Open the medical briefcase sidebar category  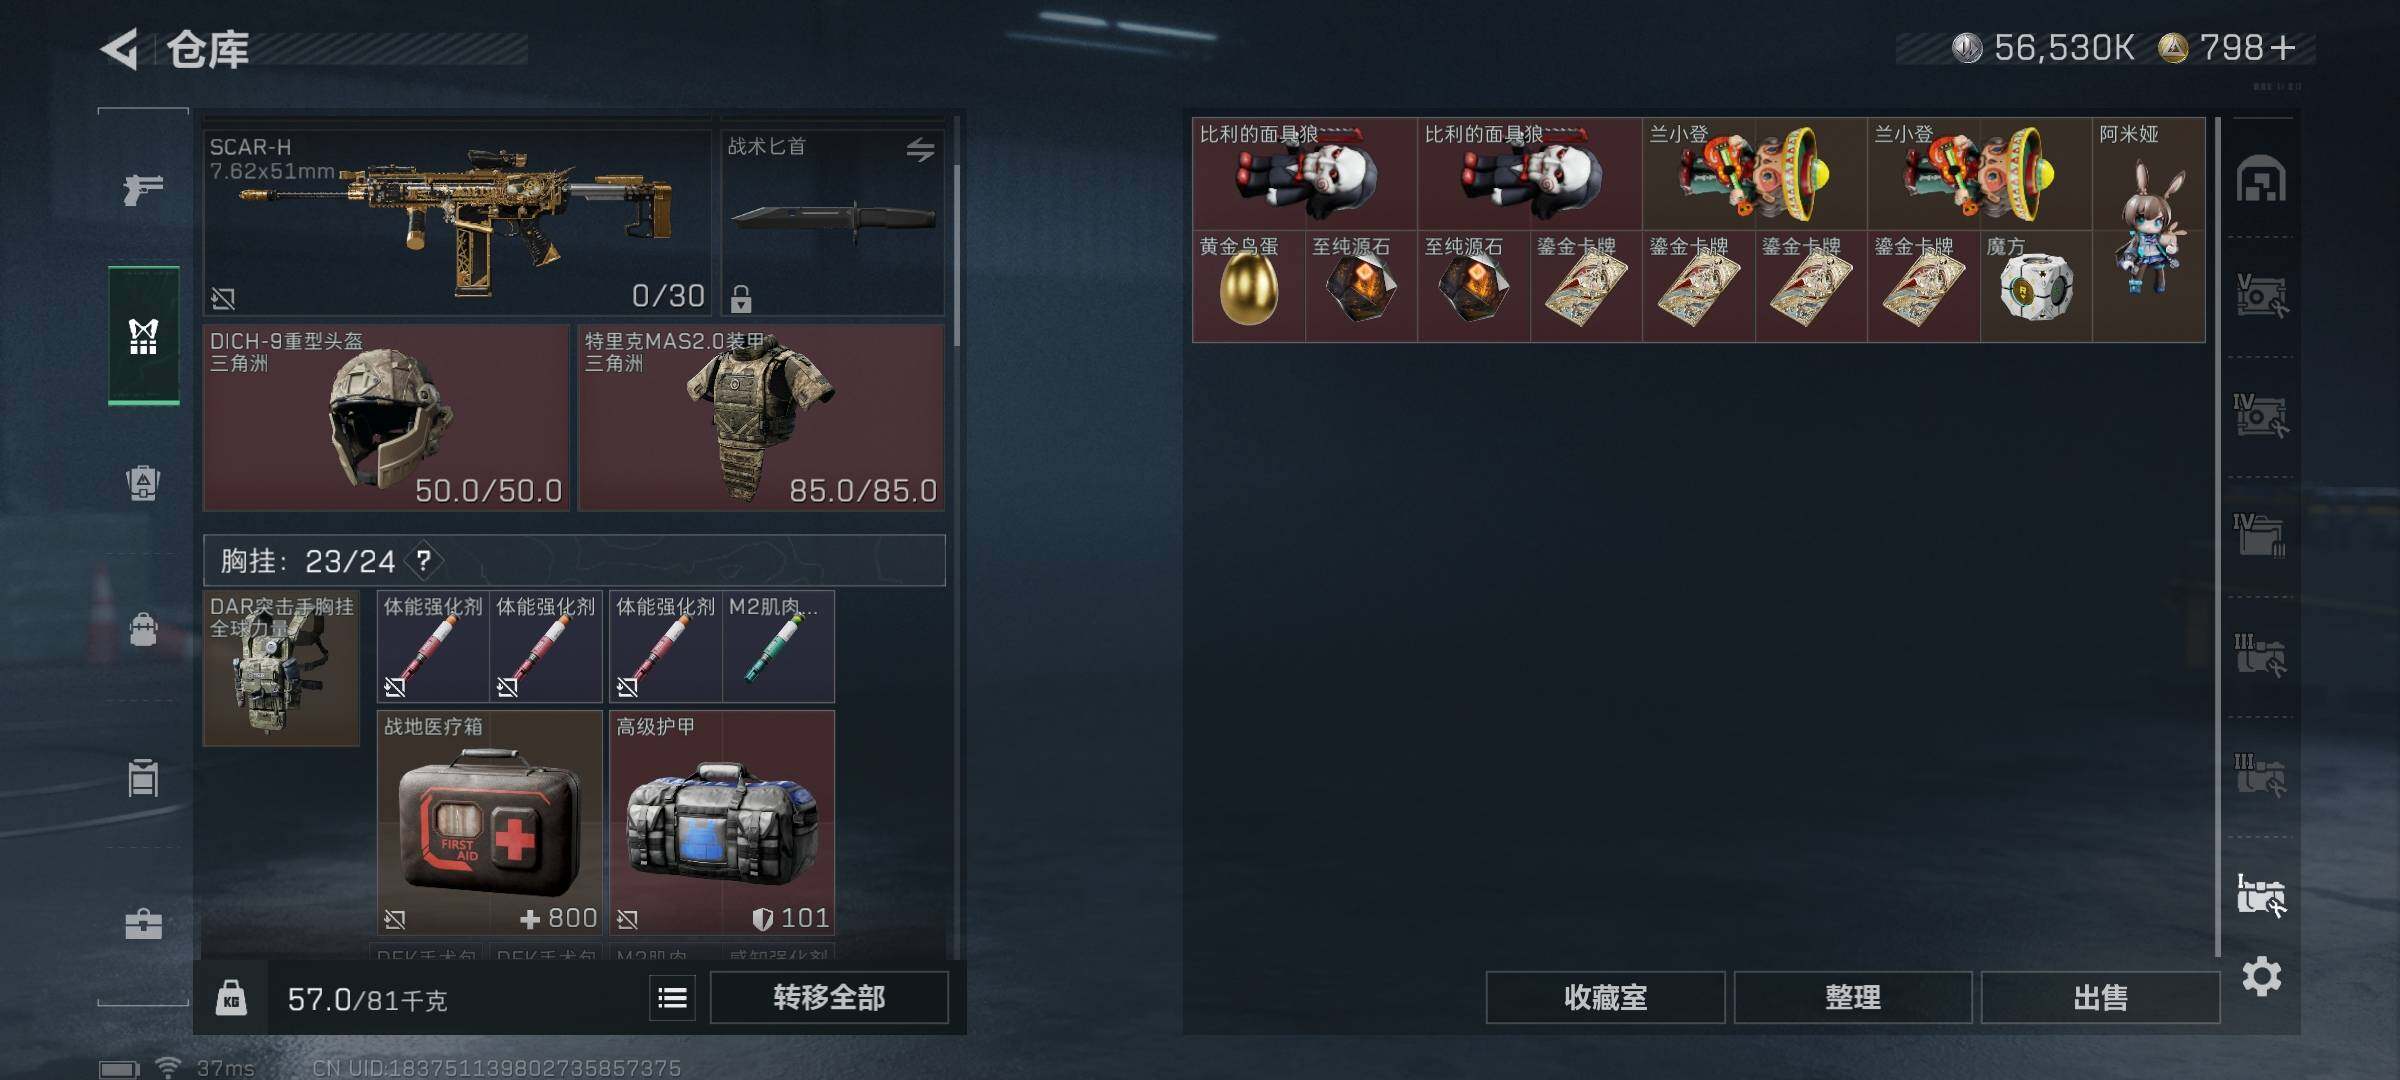point(143,923)
